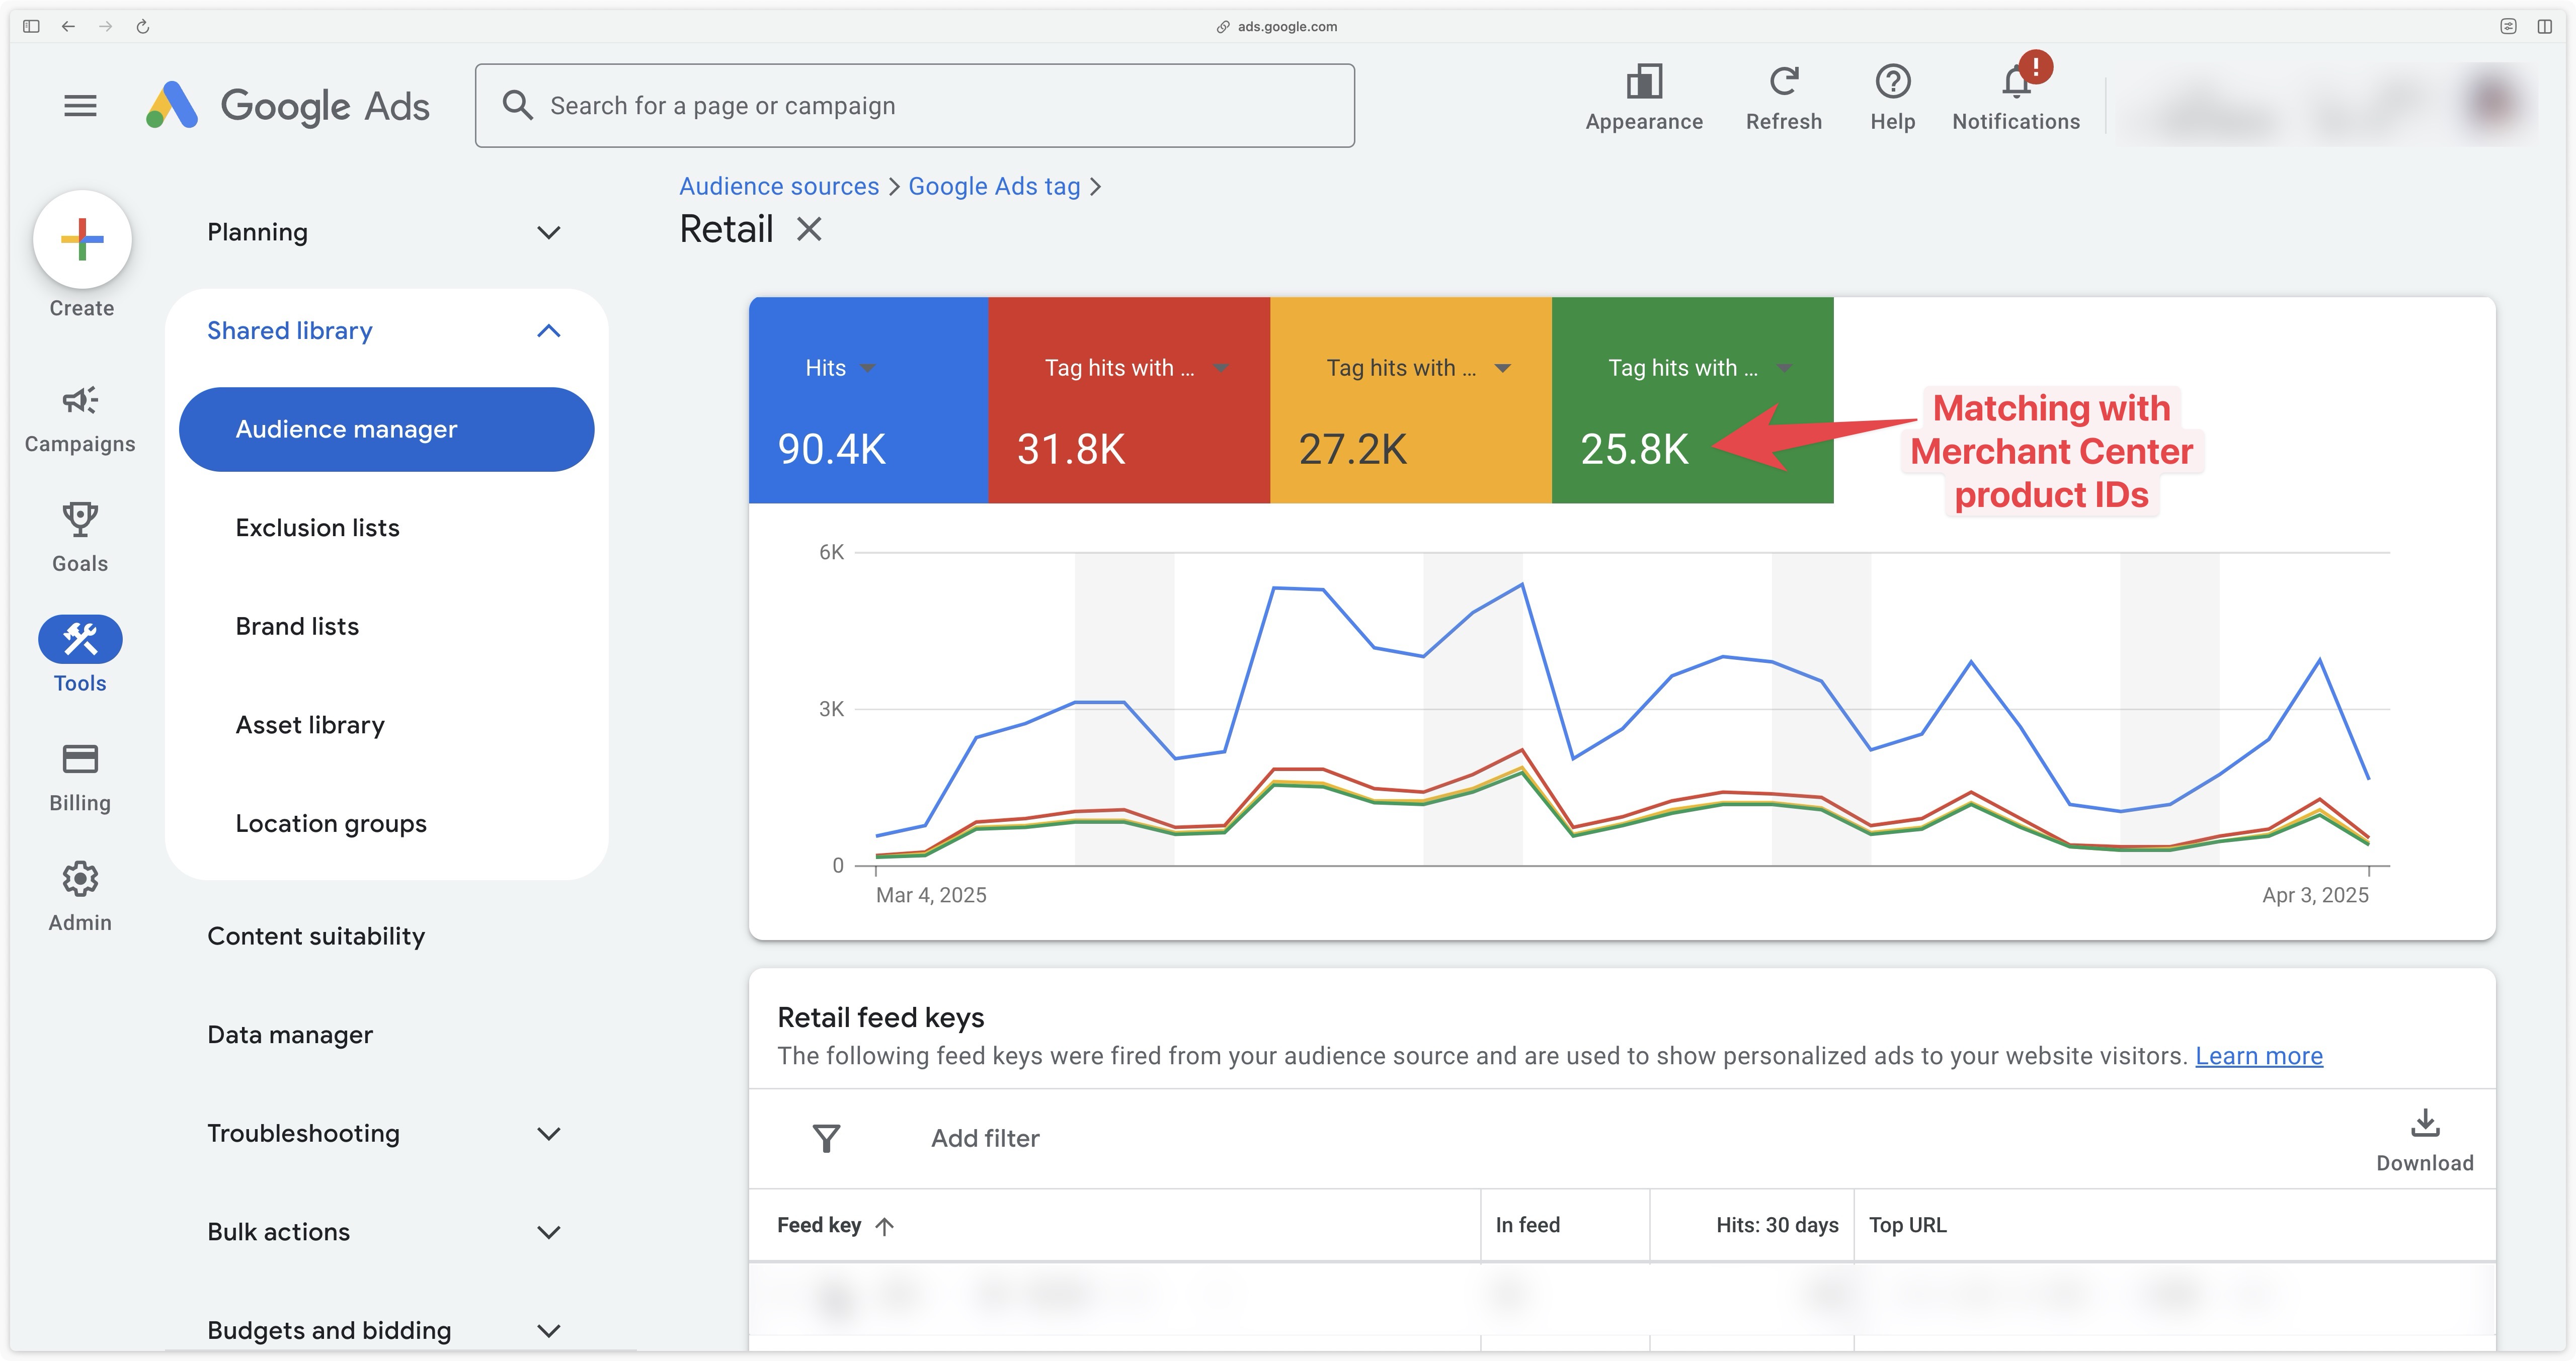Open Exclusion lists
The image size is (2576, 1361).
pyautogui.click(x=317, y=528)
